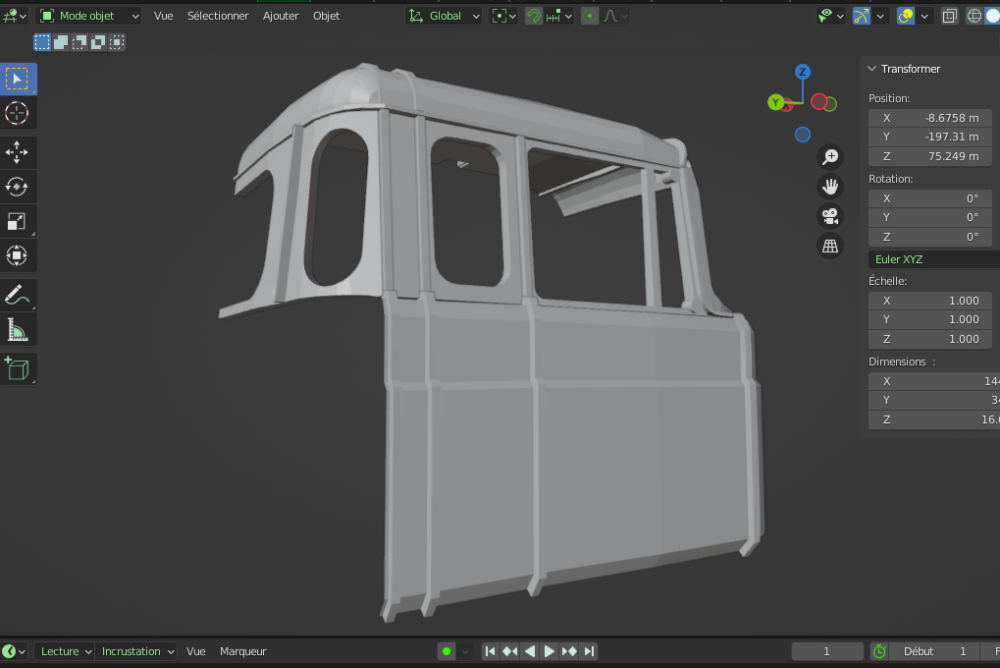Open the Sélectionner menu
The width and height of the screenshot is (1000, 668).
[x=218, y=16]
